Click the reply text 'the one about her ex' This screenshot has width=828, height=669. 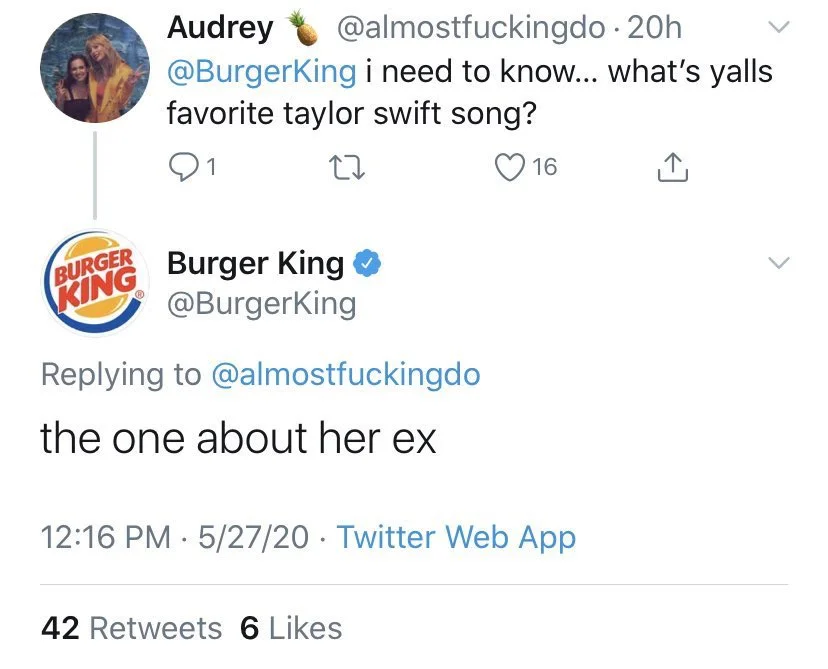click(238, 440)
